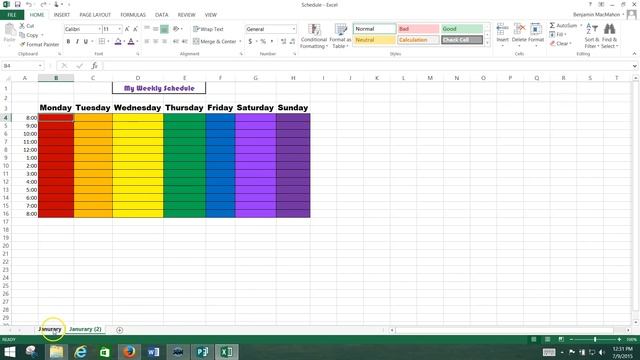Select the My Weekly Schedule title cell
640x360 pixels.
point(159,88)
